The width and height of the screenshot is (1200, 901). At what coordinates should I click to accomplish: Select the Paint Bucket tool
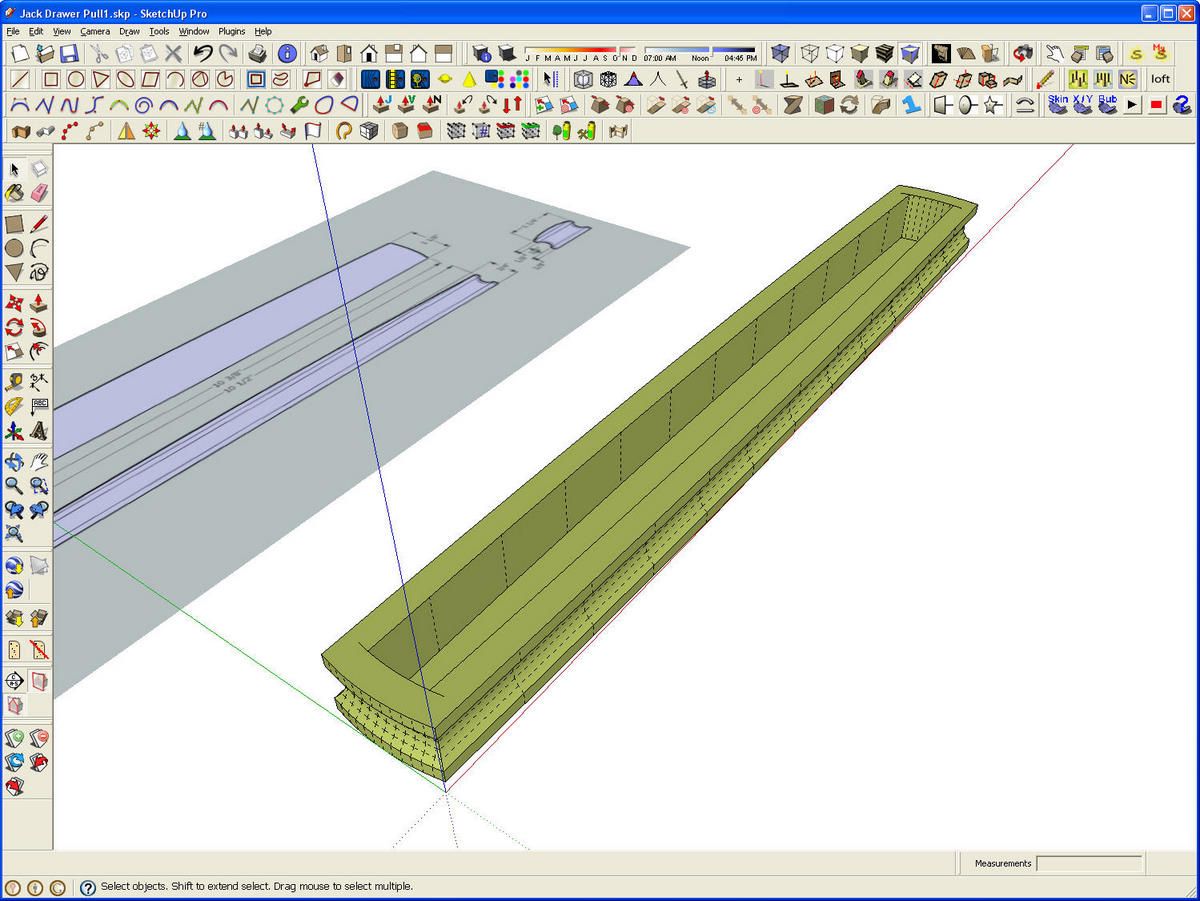click(x=15, y=192)
